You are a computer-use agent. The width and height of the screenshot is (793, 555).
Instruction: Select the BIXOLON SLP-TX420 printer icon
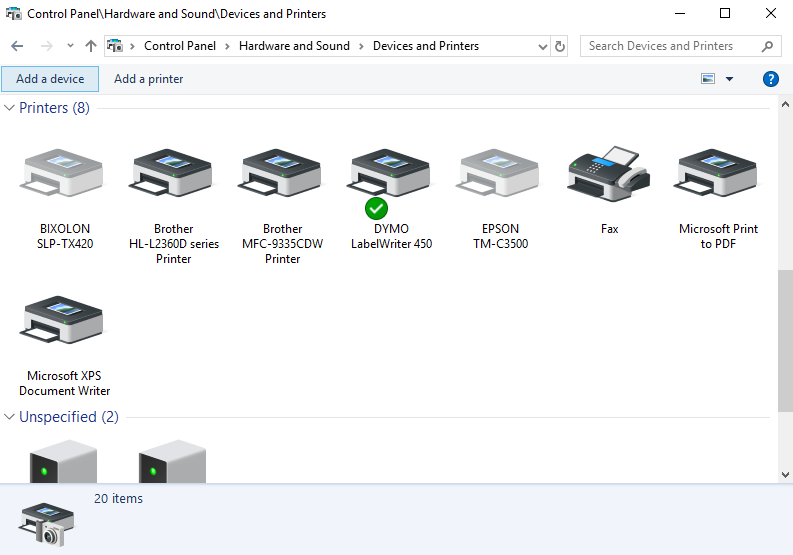coord(61,172)
